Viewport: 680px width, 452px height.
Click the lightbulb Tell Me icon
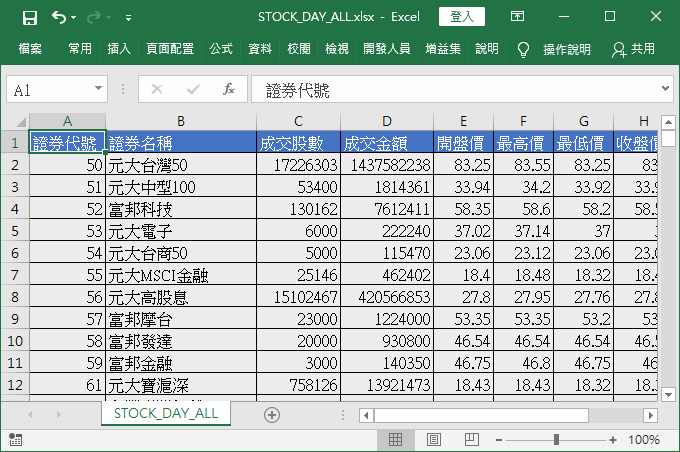[523, 49]
